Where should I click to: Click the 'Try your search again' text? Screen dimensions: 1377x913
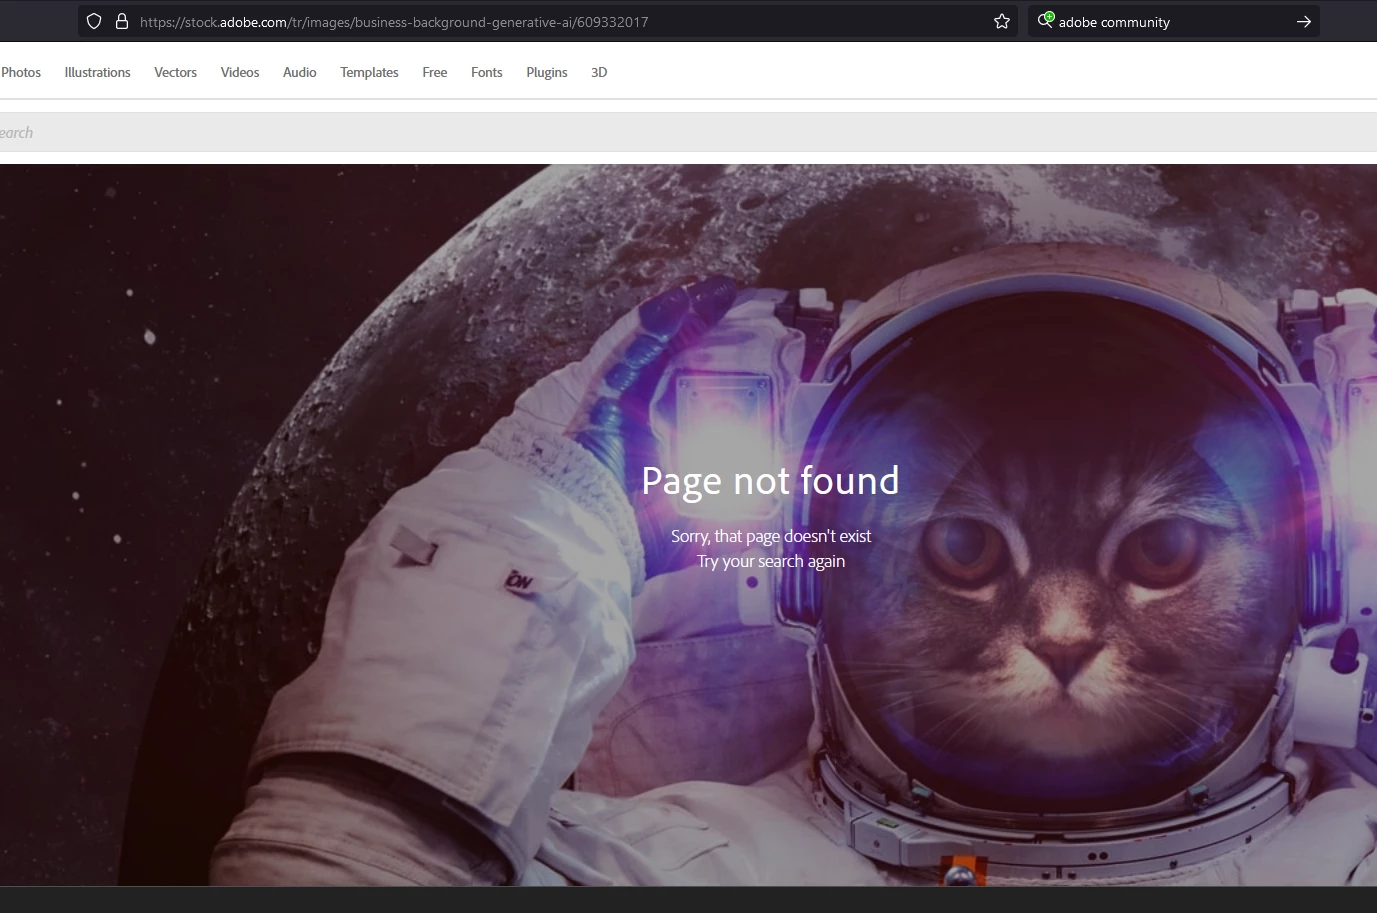[771, 561]
